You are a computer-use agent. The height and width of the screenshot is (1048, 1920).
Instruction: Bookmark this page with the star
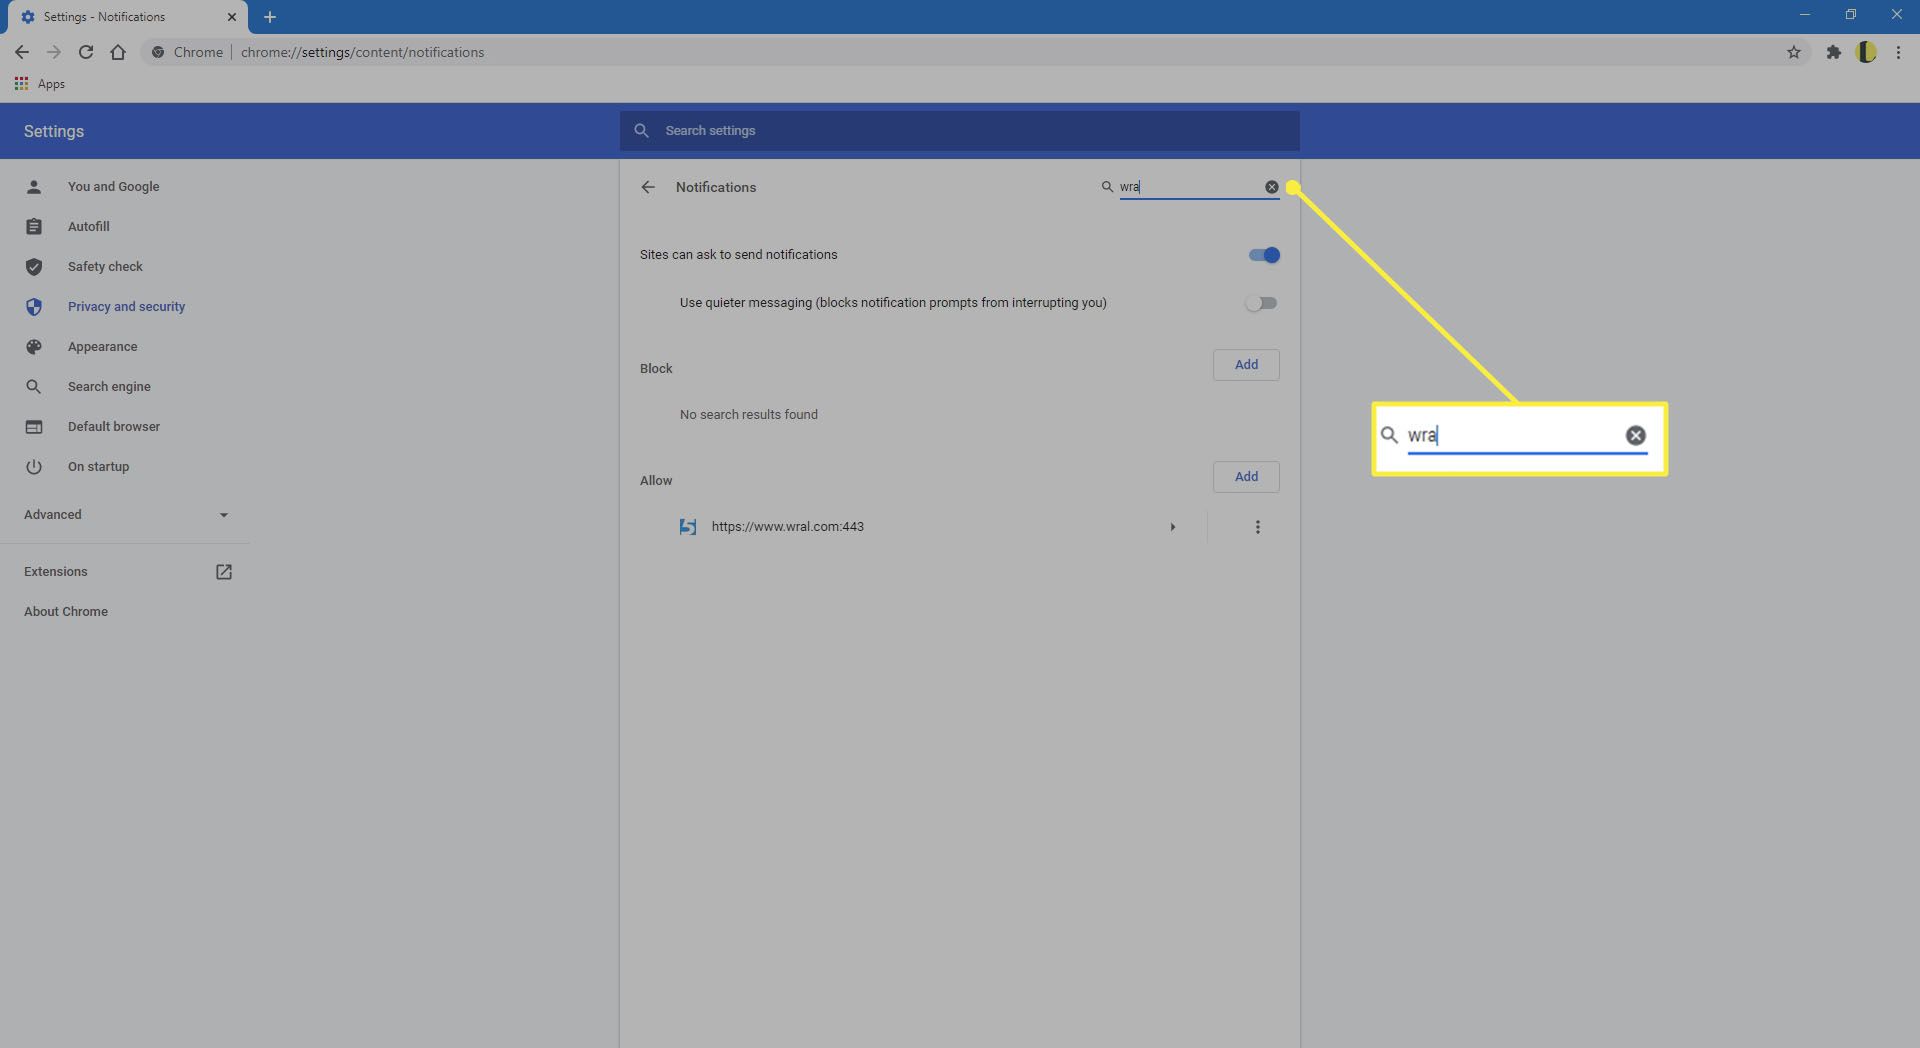click(x=1794, y=52)
